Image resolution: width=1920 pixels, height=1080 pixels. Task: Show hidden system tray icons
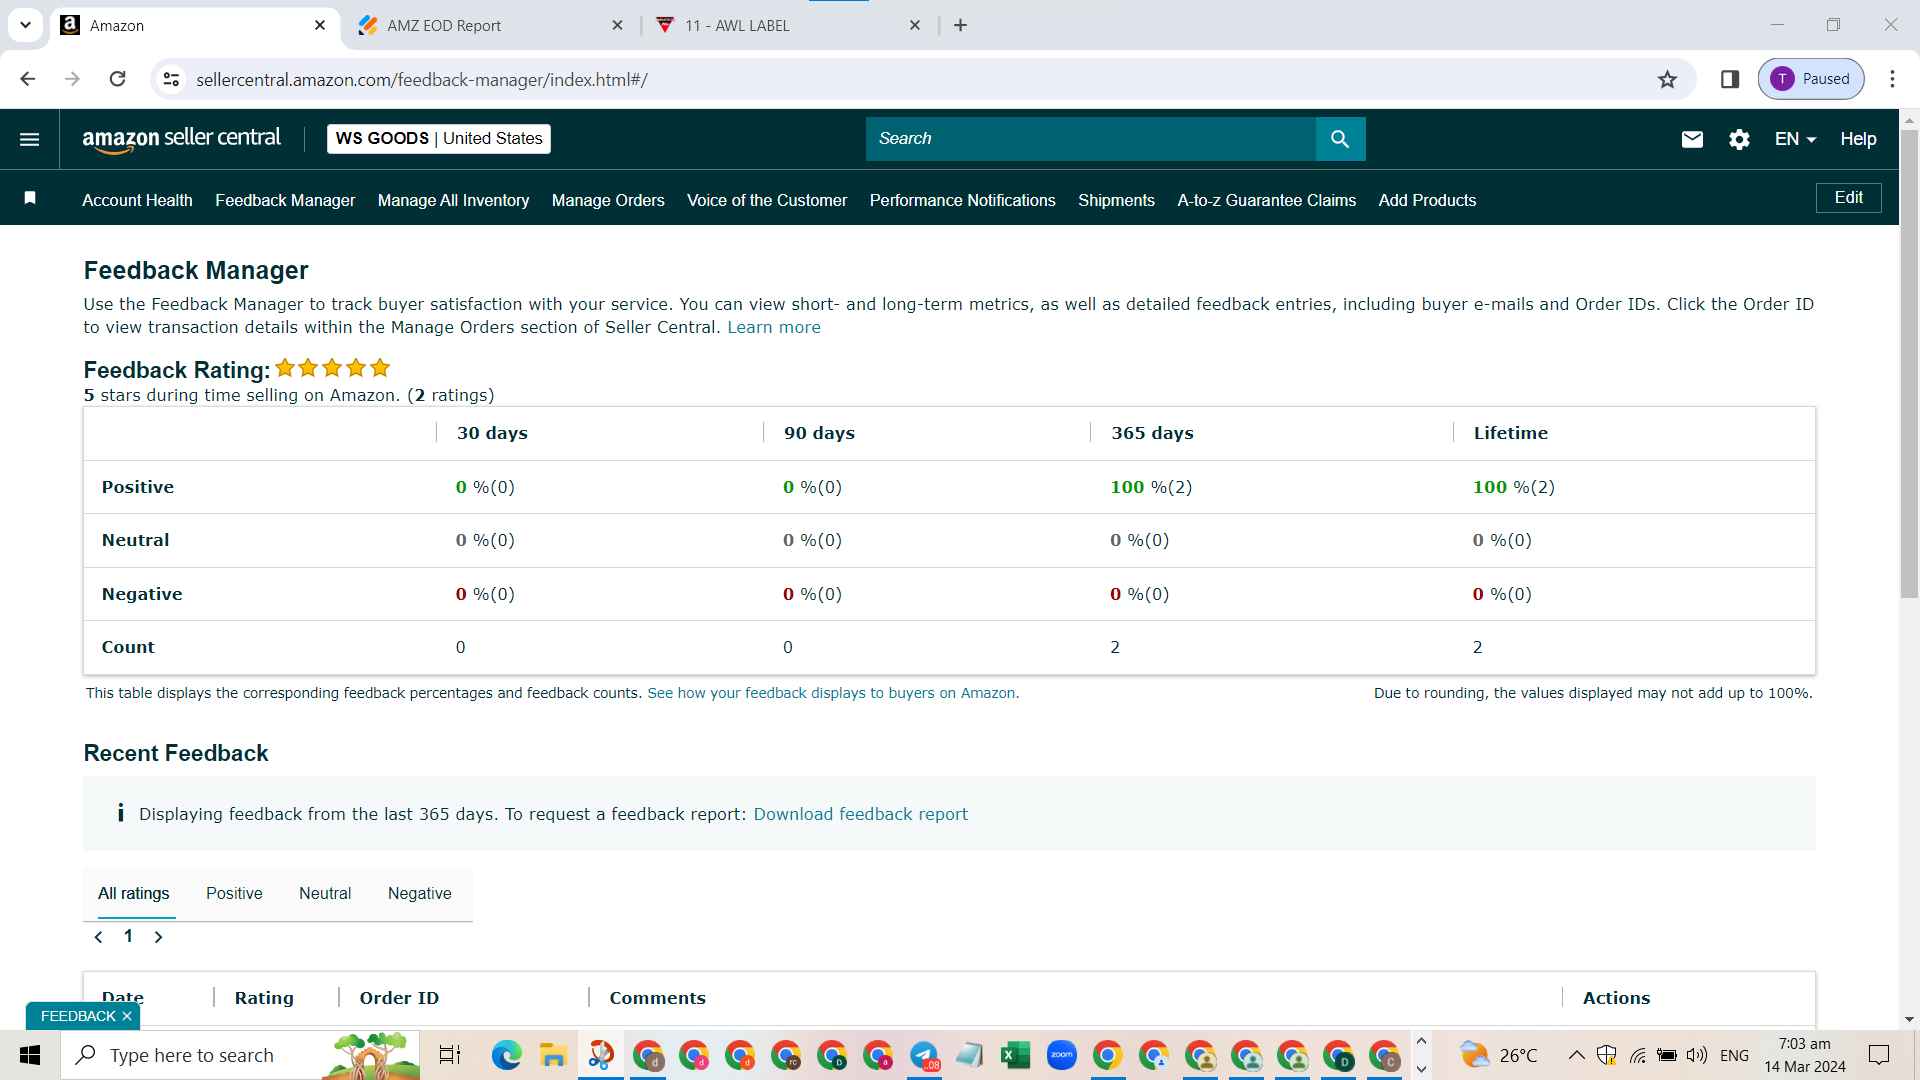1576,1055
